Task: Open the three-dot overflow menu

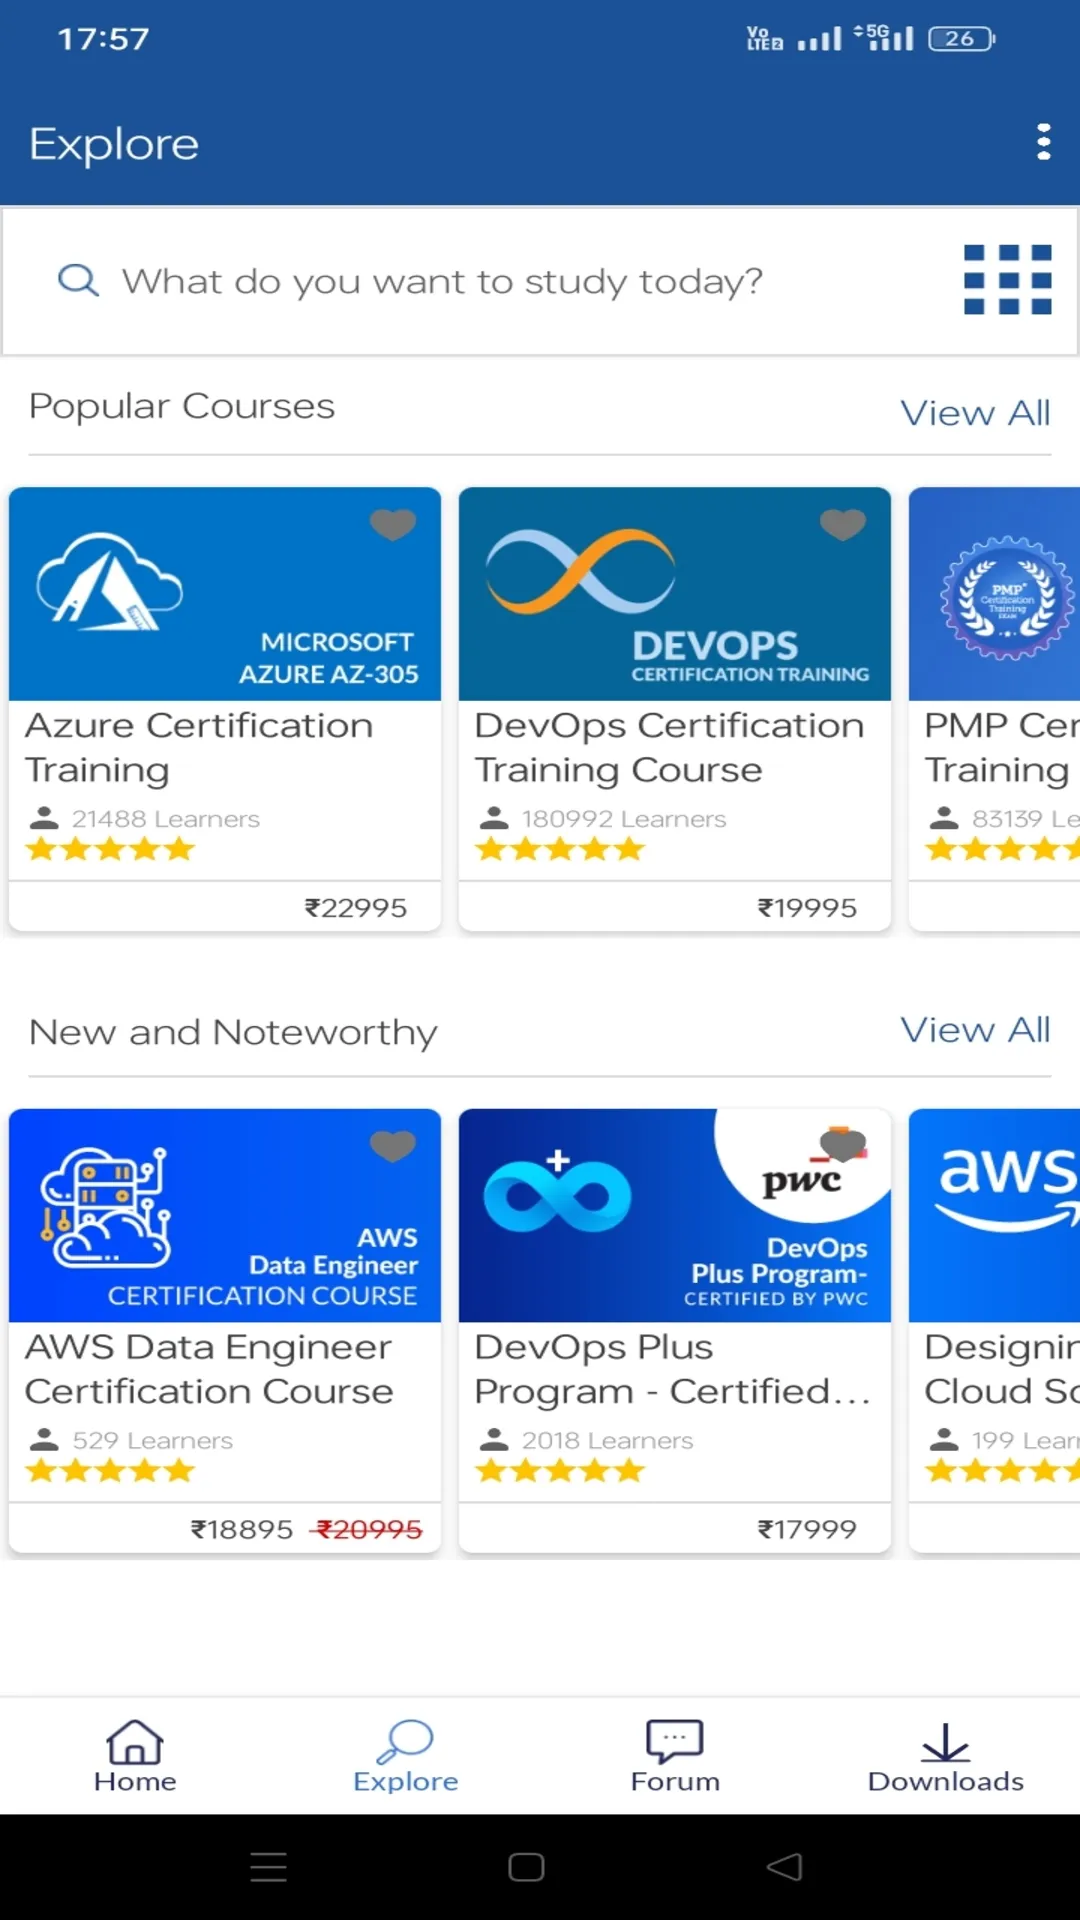Action: 1044,142
